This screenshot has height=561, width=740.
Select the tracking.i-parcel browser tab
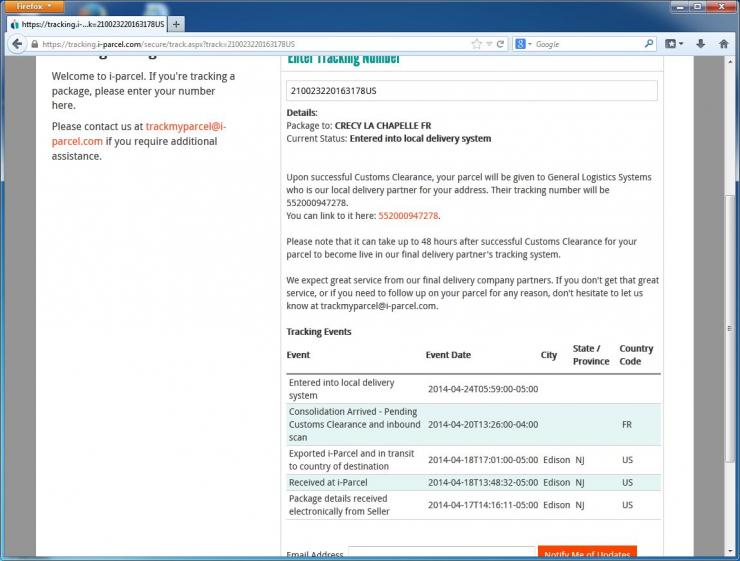tap(88, 24)
